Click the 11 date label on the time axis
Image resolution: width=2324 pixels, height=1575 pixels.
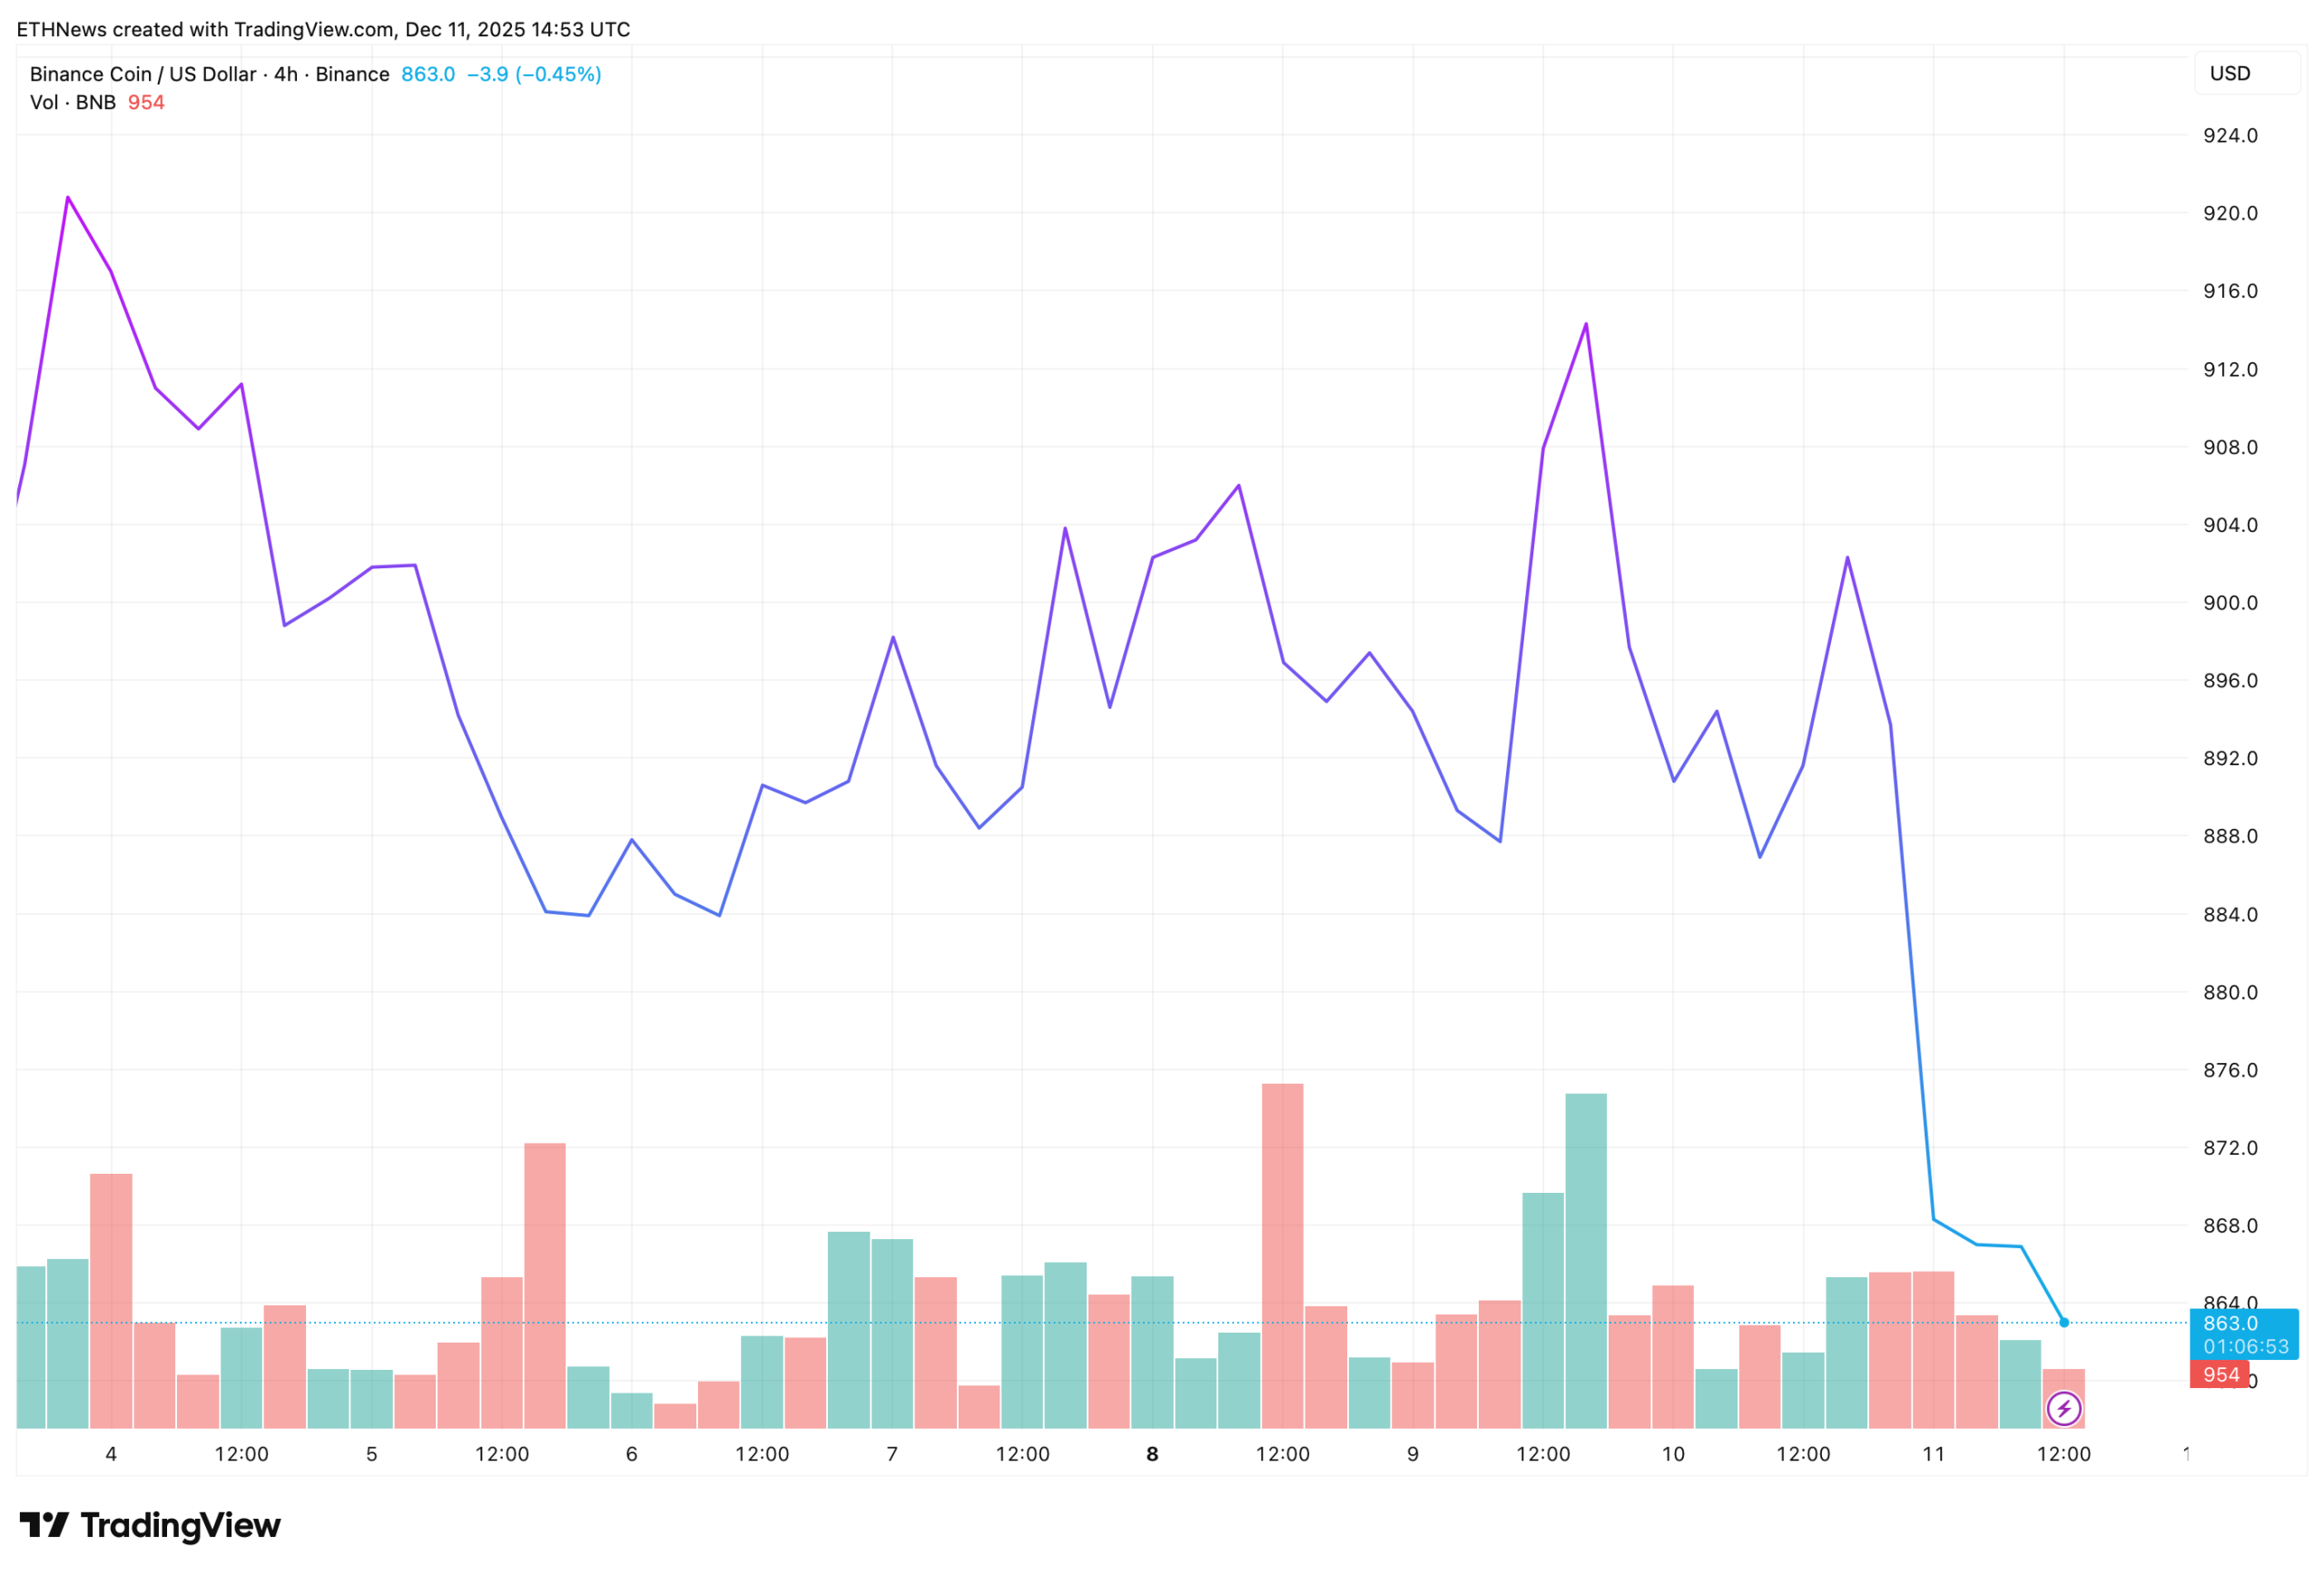pos(1933,1454)
